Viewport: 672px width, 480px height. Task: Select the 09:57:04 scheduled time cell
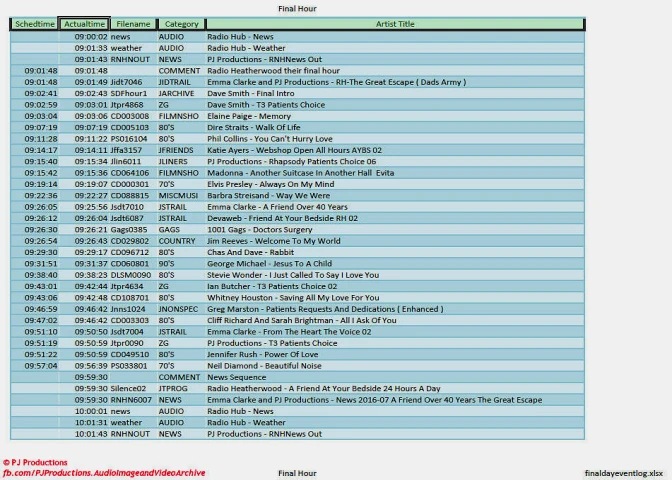click(41, 366)
